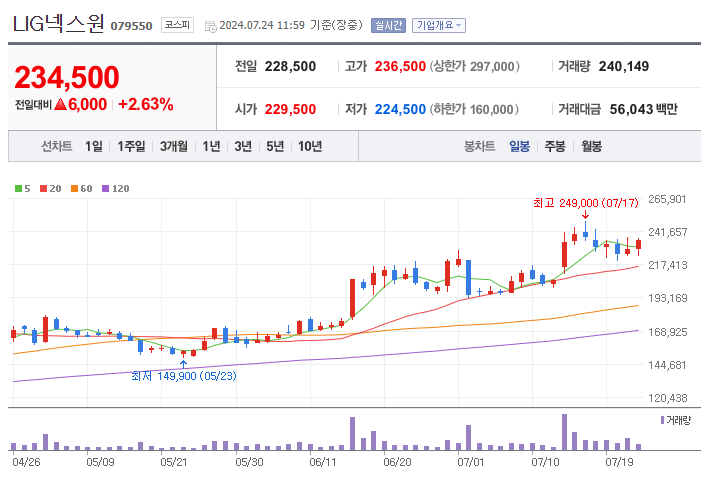Show the 5년 line chart
Viewport: 701px width, 478px height.
[x=275, y=146]
